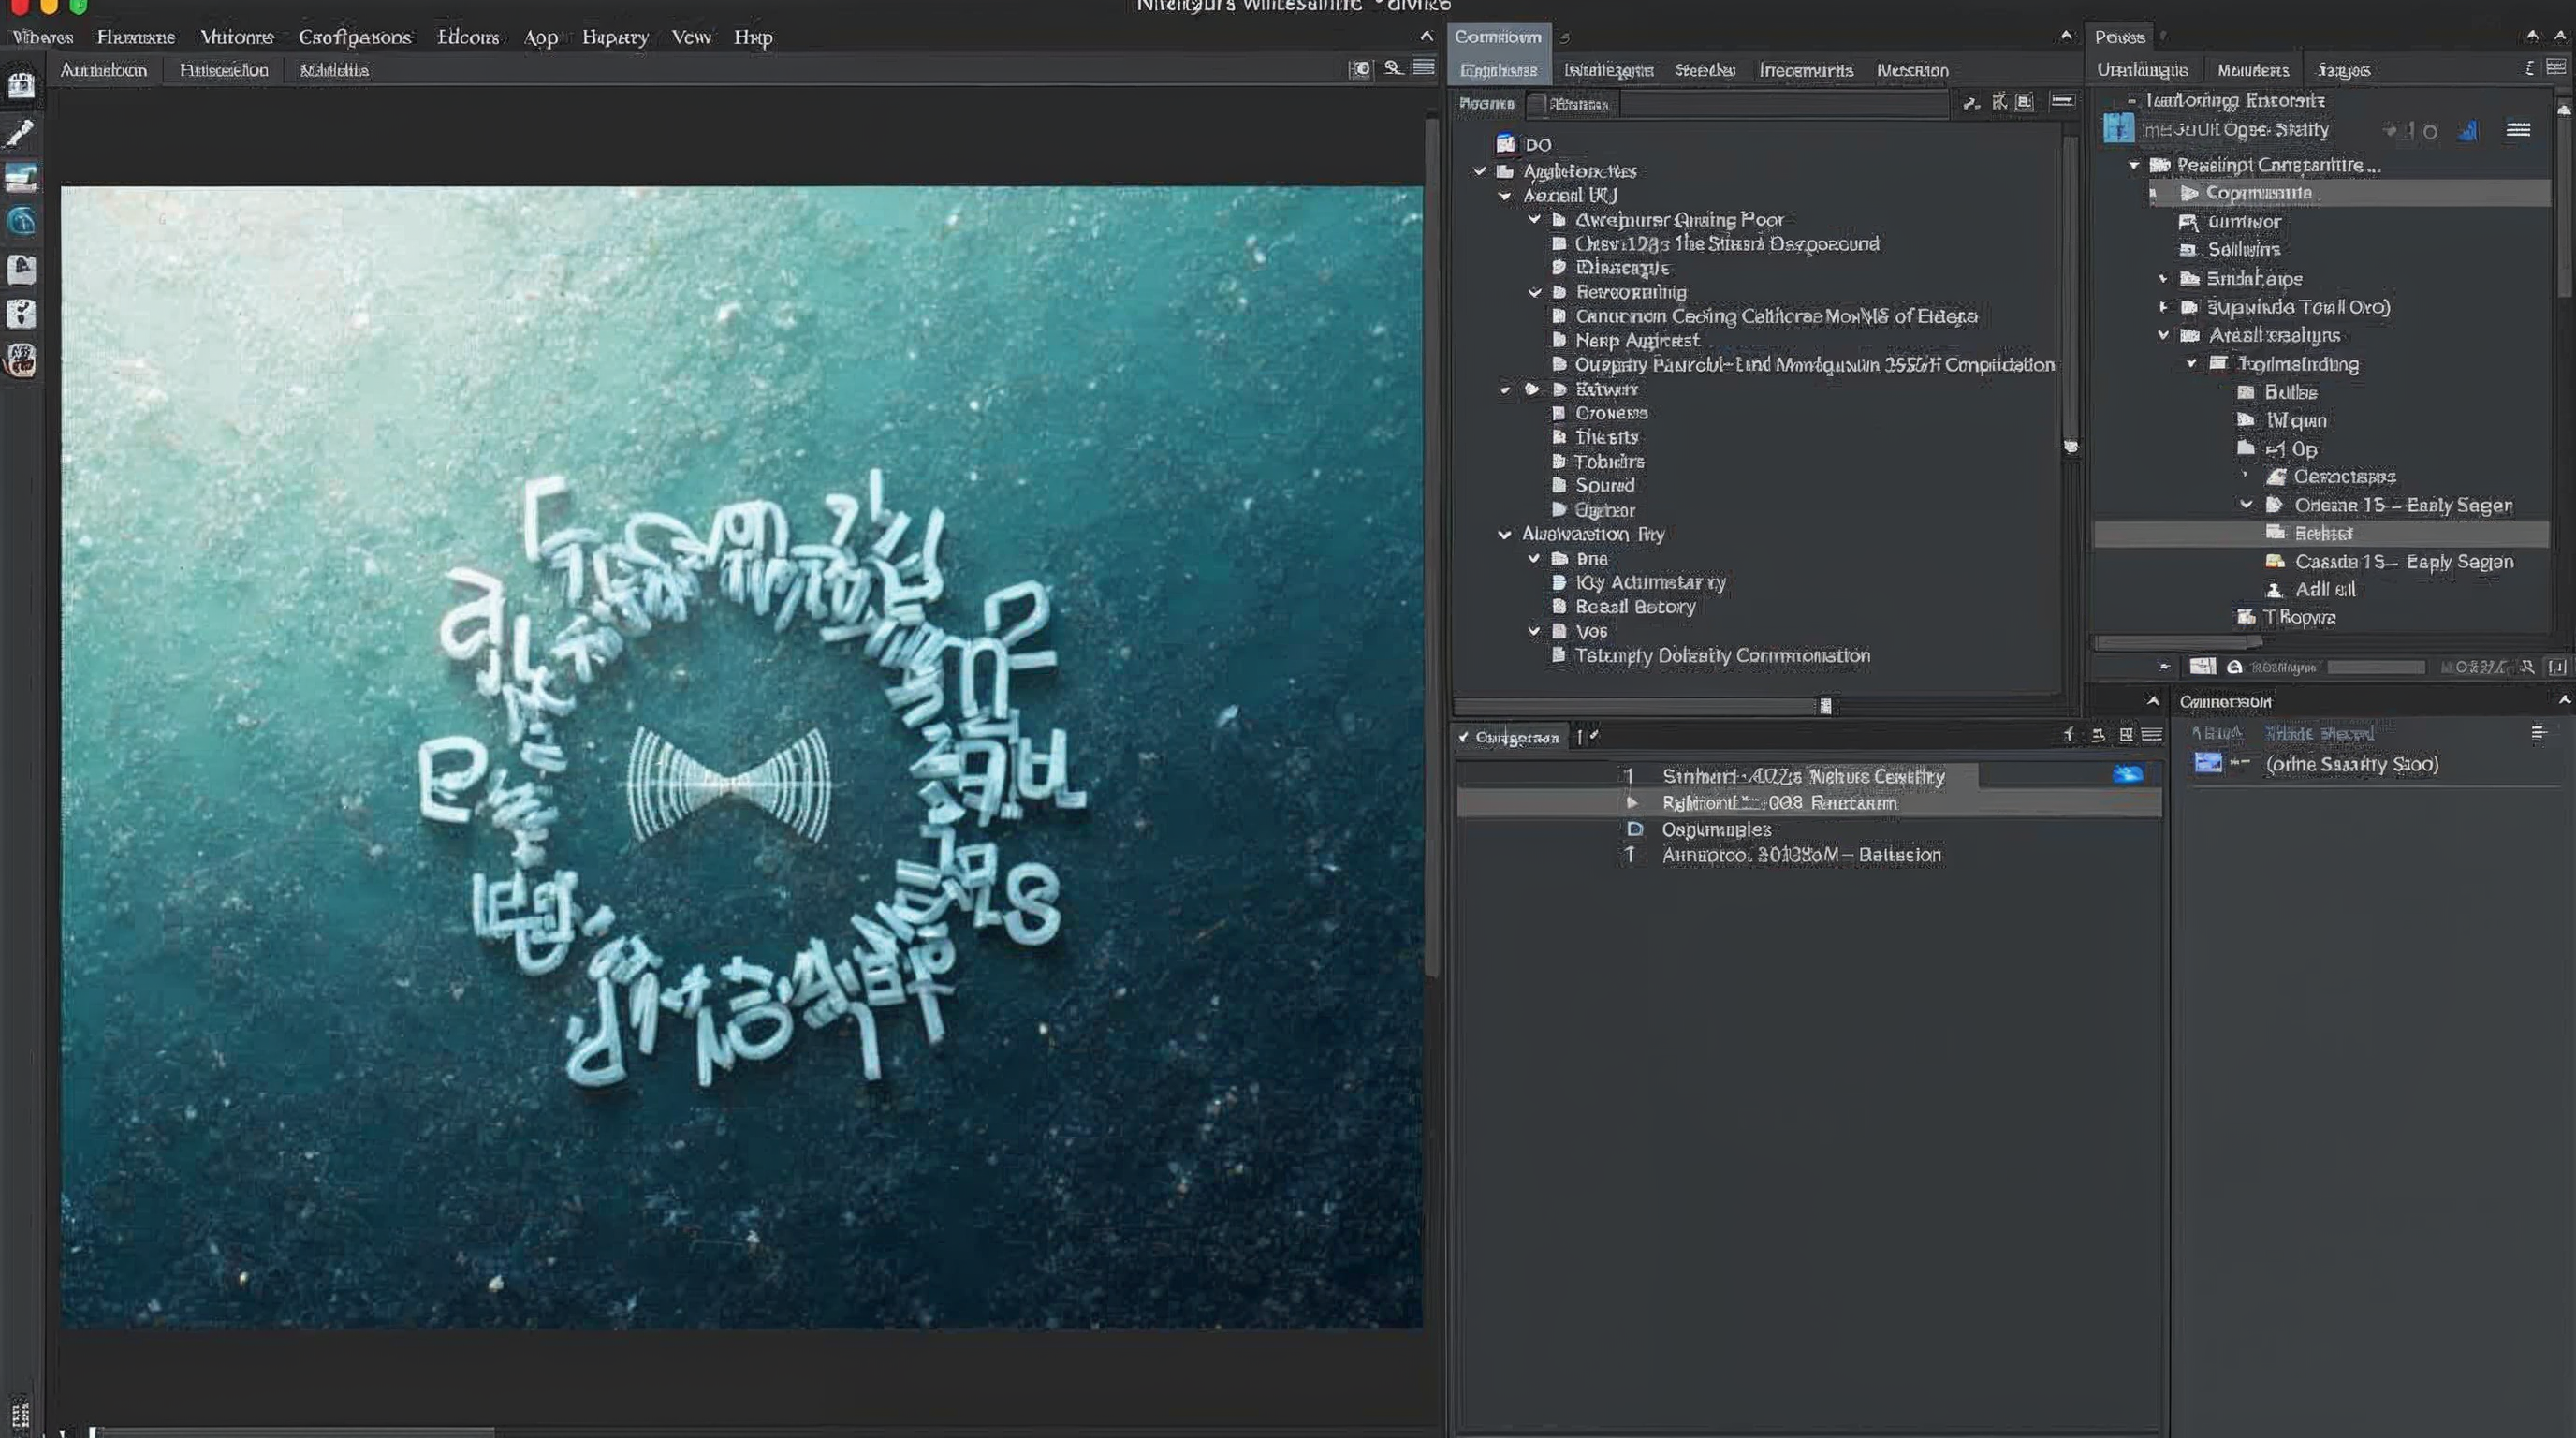Click the grid icon at the Pouss tabs' right end

(2556, 67)
